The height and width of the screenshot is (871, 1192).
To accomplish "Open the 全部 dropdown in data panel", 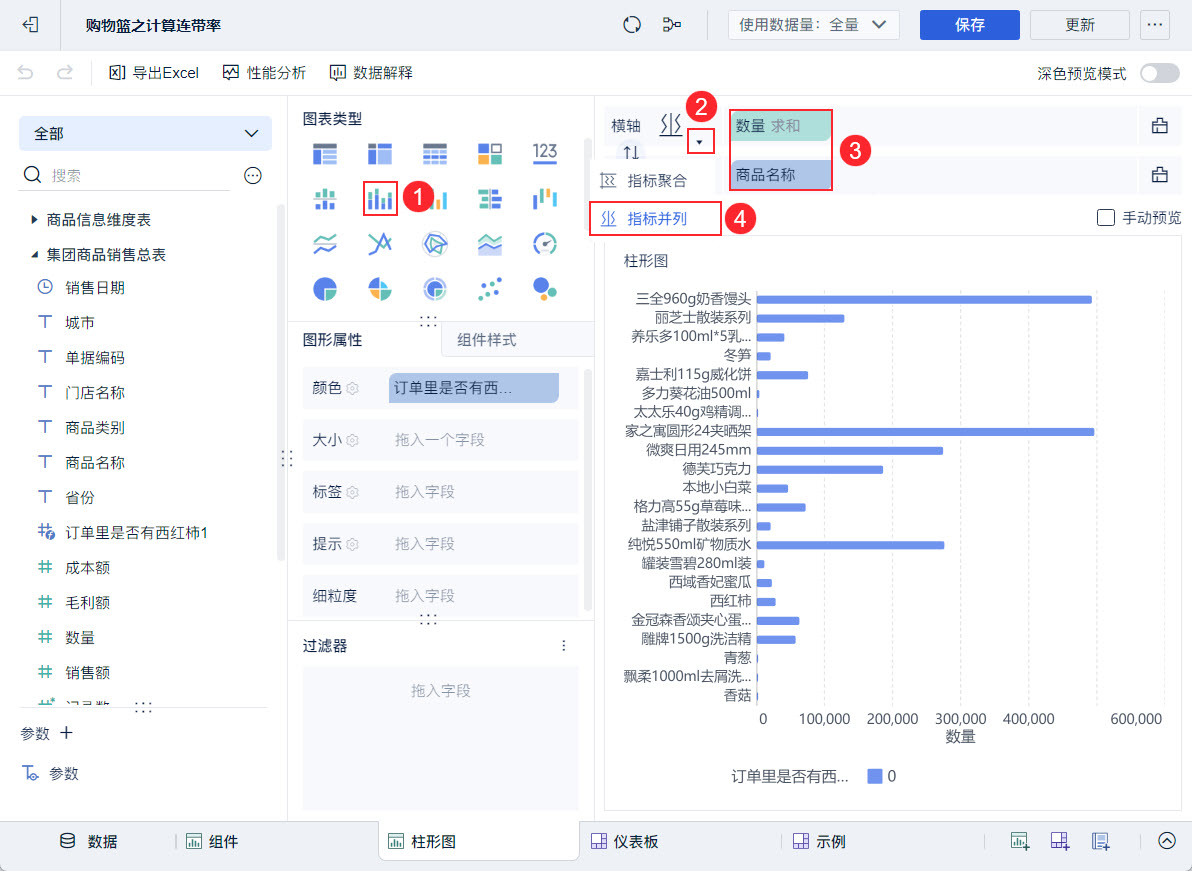I will (x=145, y=133).
